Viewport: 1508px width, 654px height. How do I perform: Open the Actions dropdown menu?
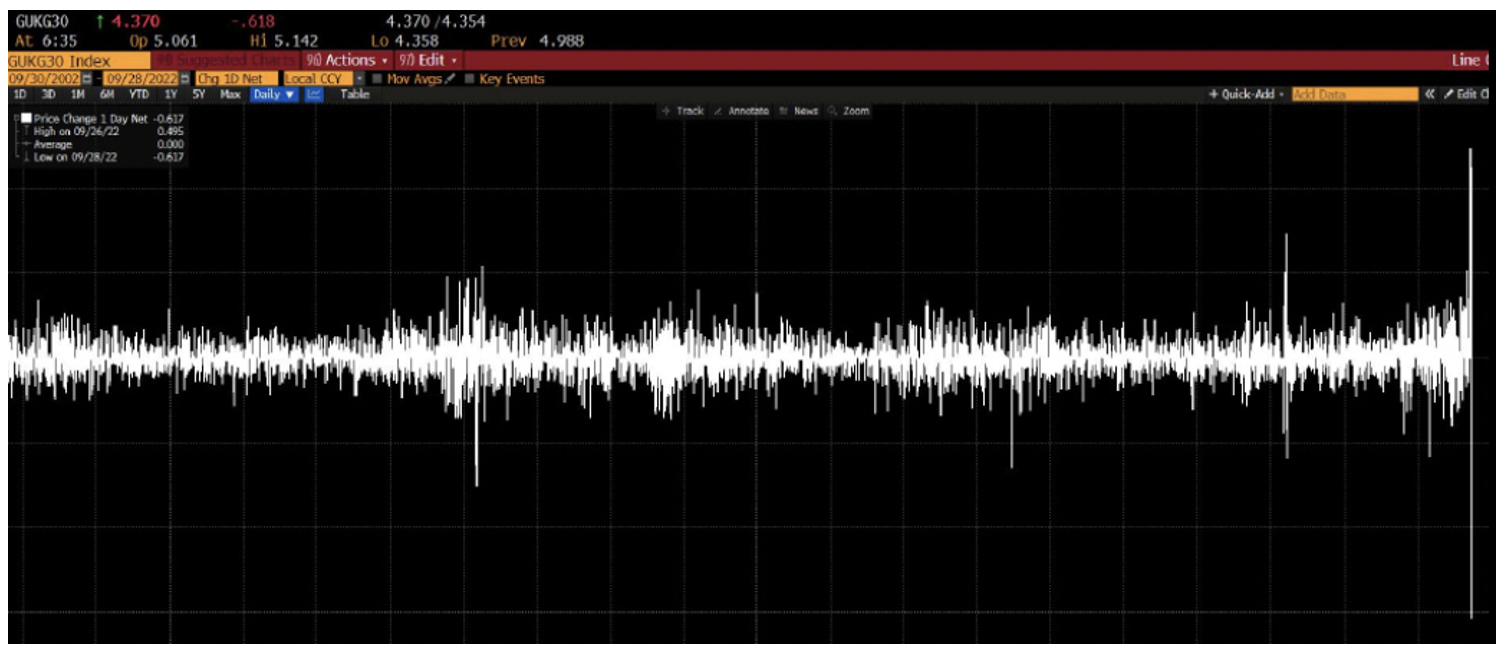pyautogui.click(x=347, y=60)
